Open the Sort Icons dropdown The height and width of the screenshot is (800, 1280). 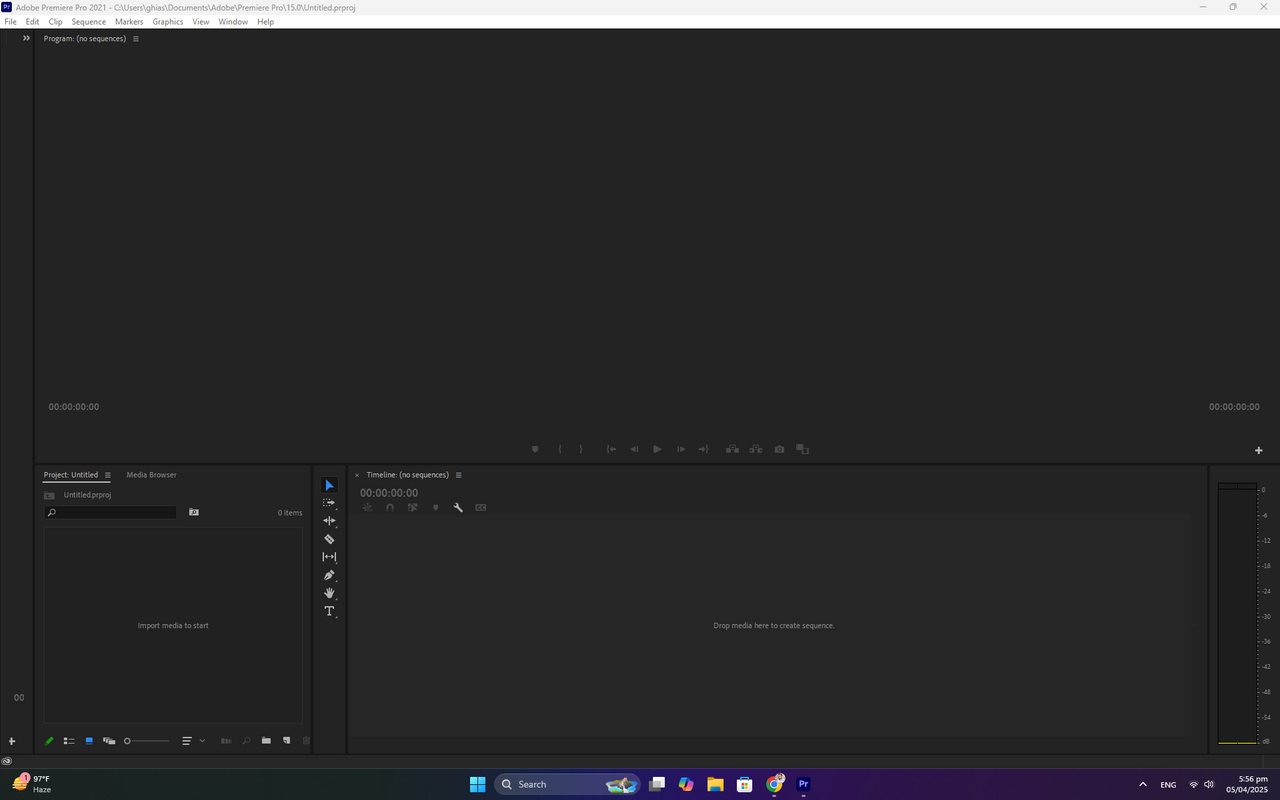(x=192, y=741)
